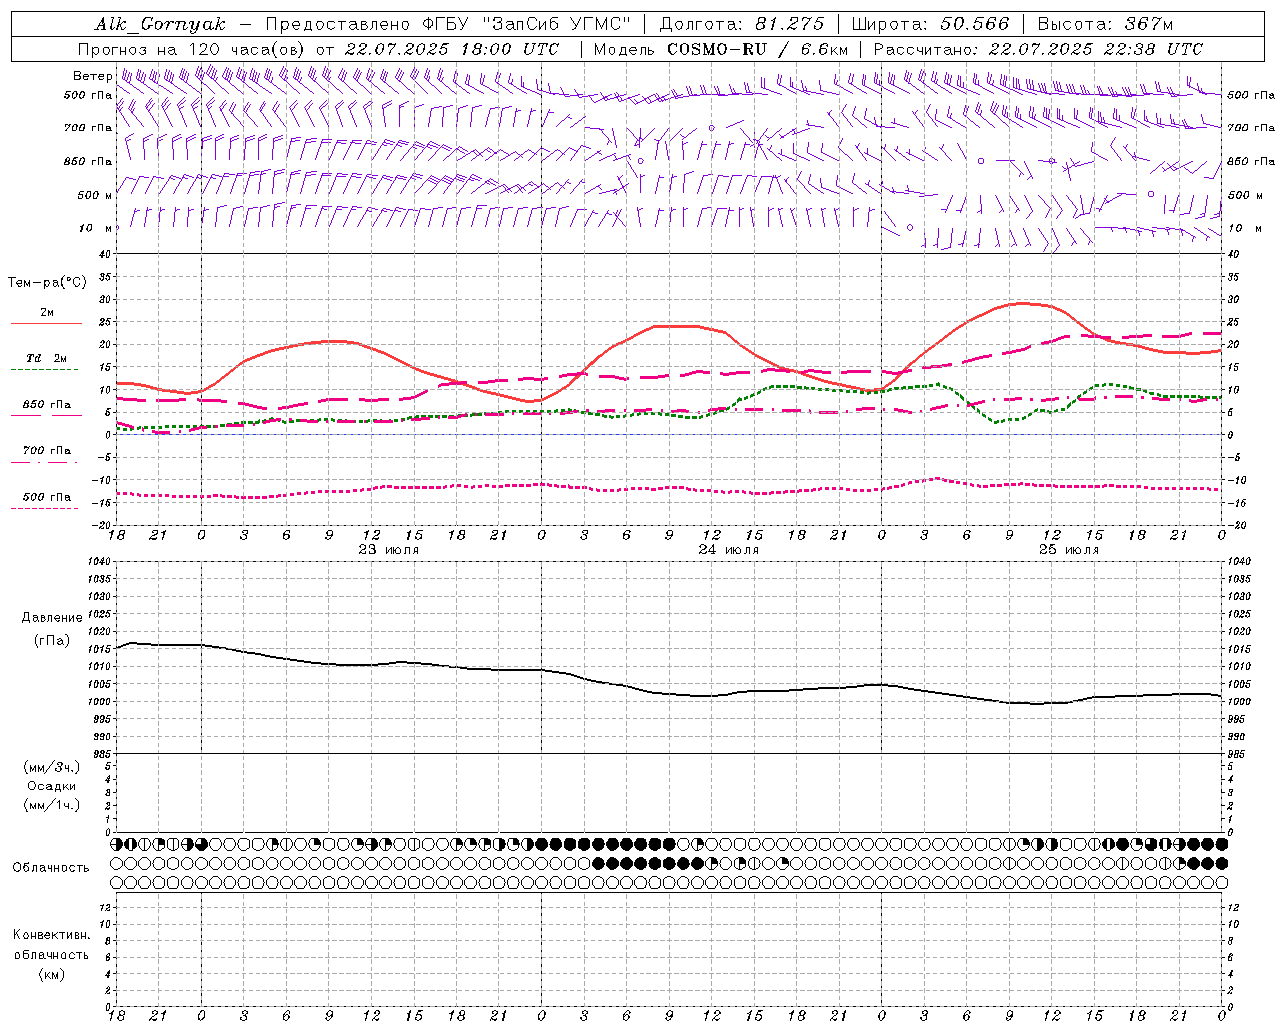The image size is (1280, 1024).
Task: Click the Широта: 50.566 latitude value
Action: tap(930, 24)
